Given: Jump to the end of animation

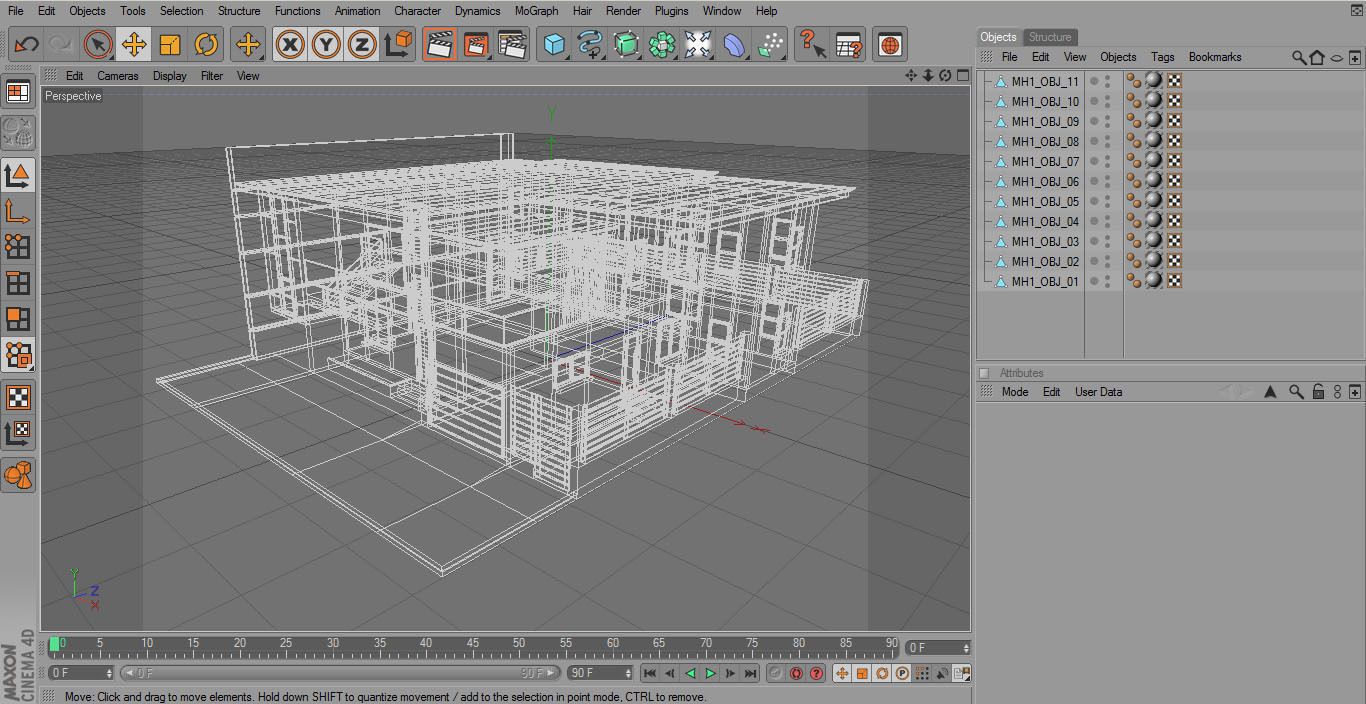Looking at the screenshot, I should pos(750,673).
